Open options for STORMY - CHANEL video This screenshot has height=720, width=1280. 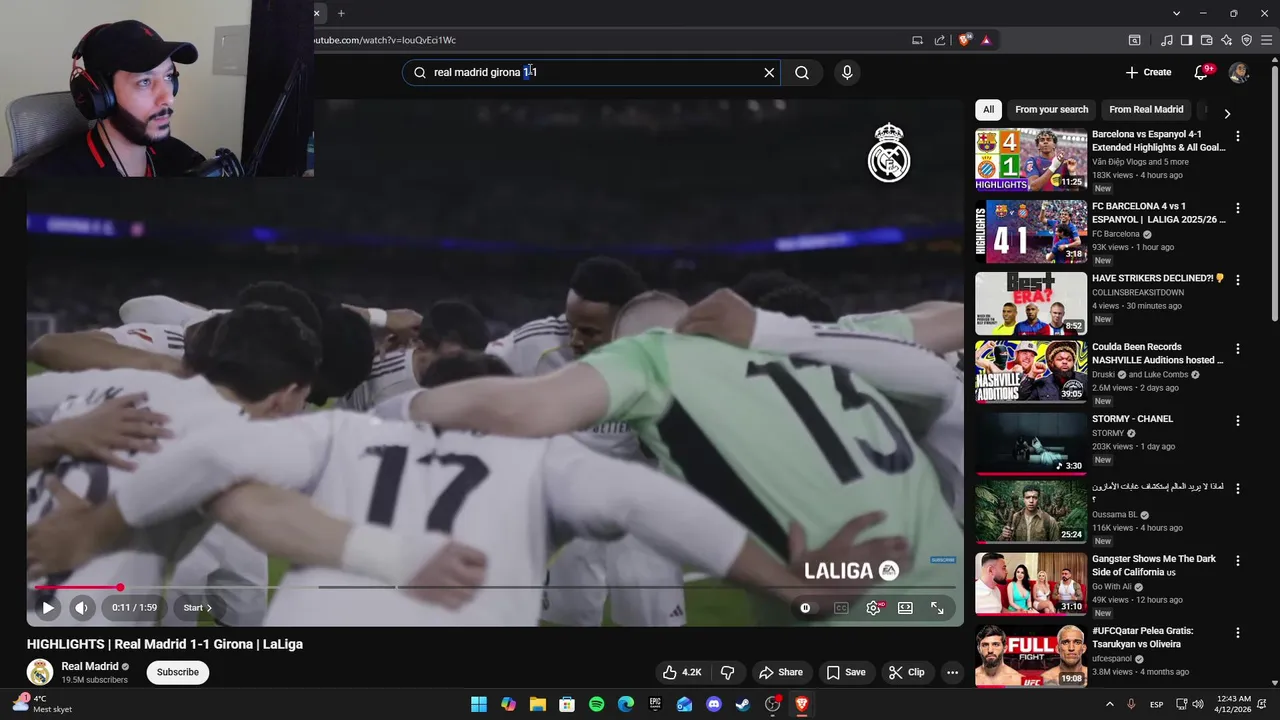click(x=1238, y=421)
